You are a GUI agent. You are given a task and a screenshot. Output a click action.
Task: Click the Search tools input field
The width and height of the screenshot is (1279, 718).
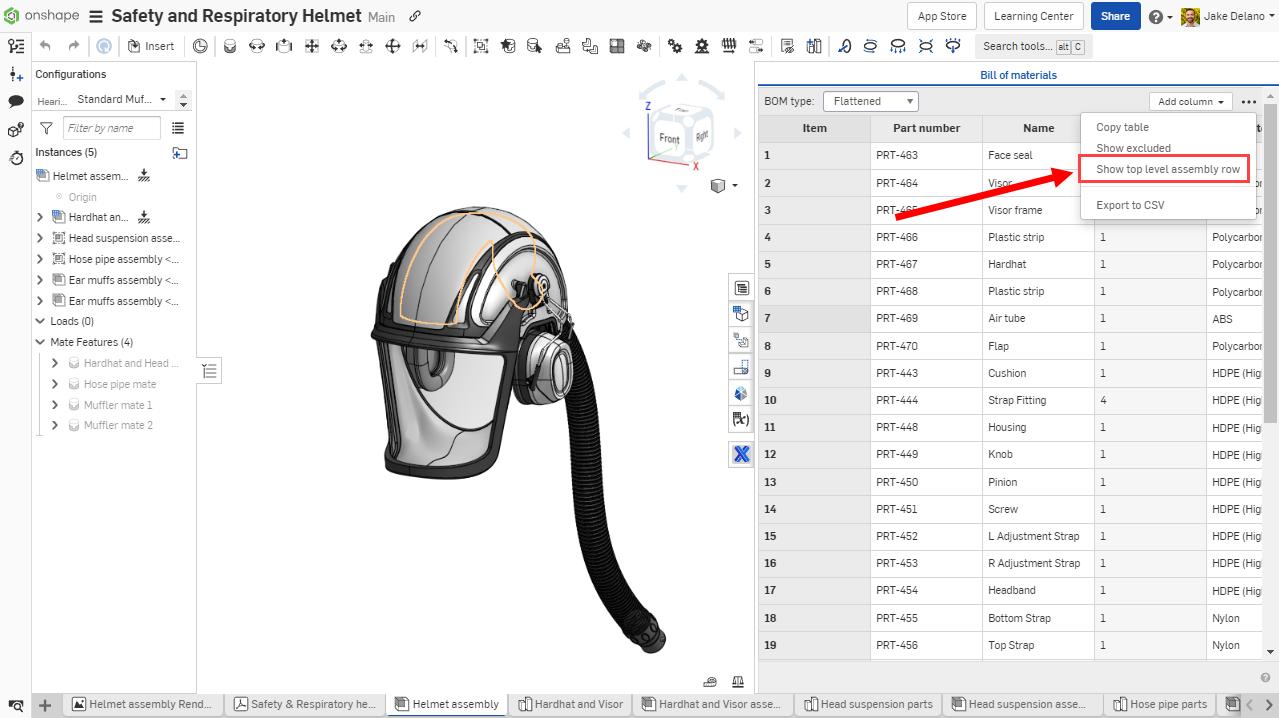click(1022, 46)
